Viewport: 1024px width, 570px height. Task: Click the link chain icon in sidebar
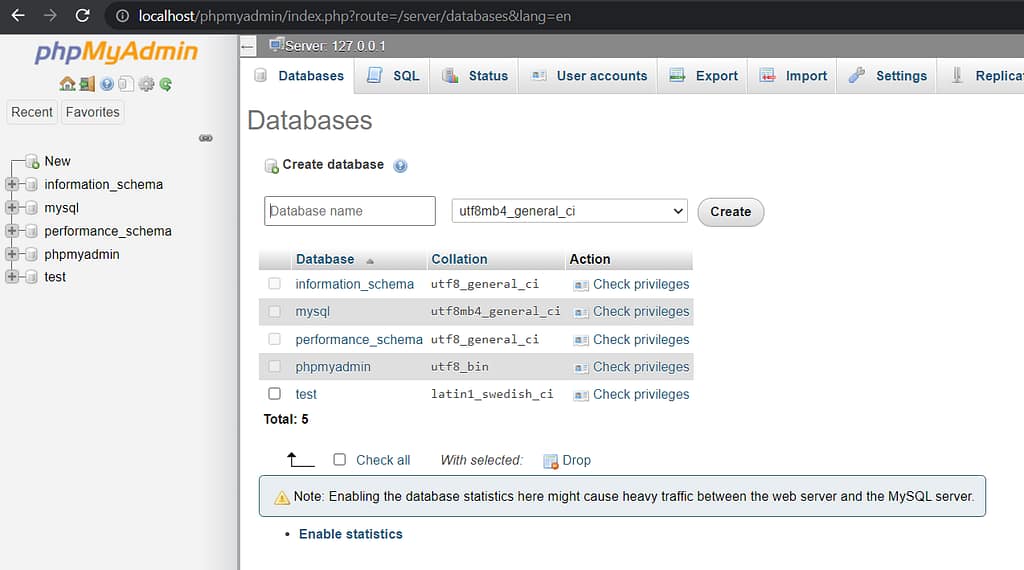(206, 138)
